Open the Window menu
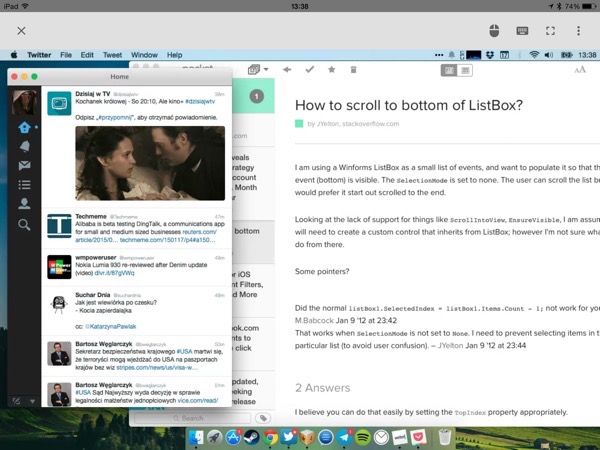 click(x=144, y=55)
